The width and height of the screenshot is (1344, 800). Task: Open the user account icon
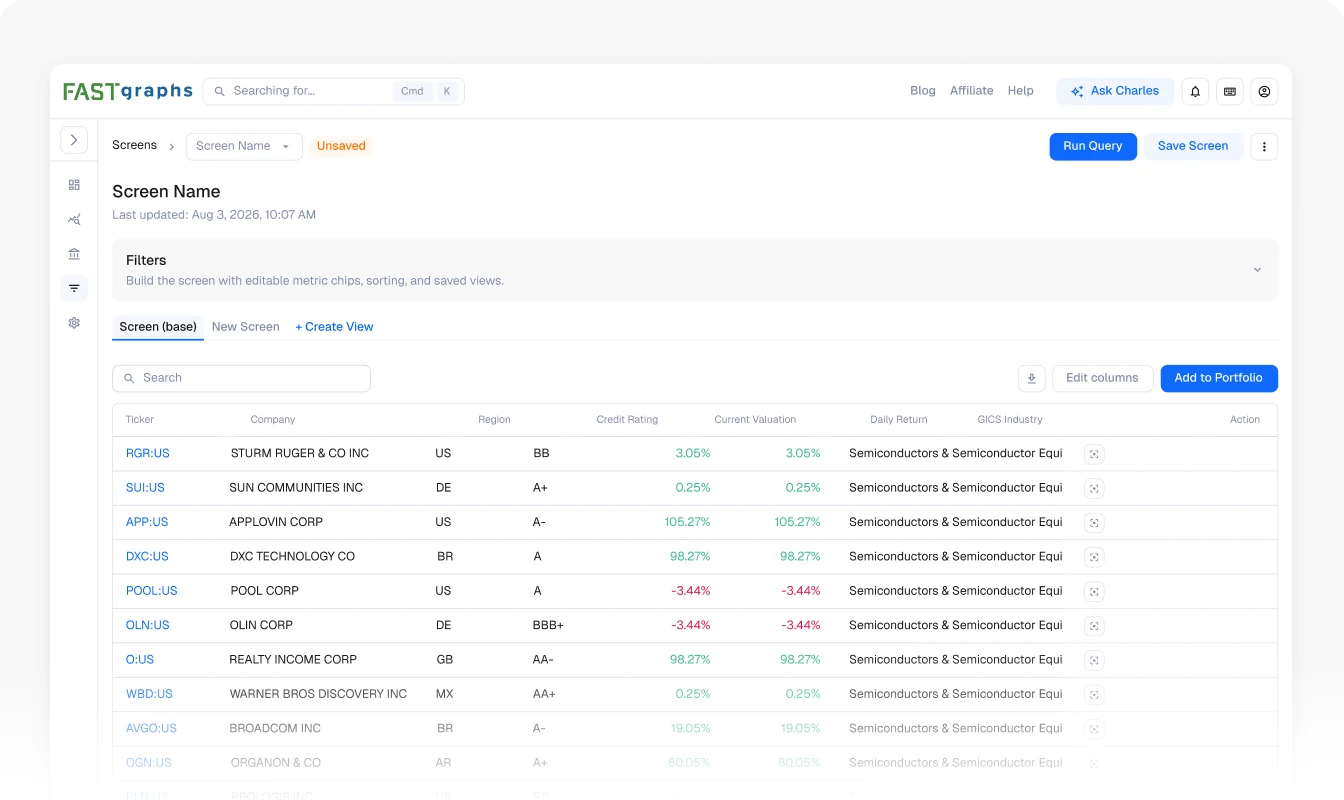pyautogui.click(x=1264, y=91)
